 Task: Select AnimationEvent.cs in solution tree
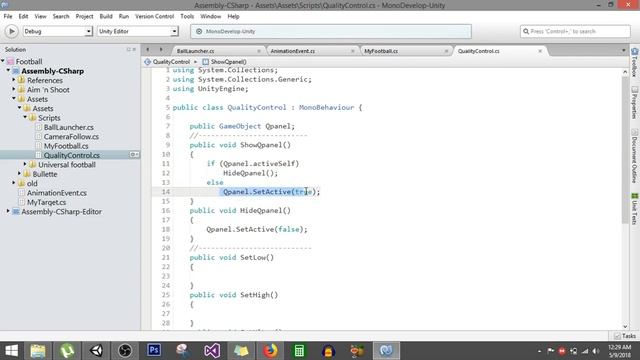(x=57, y=193)
